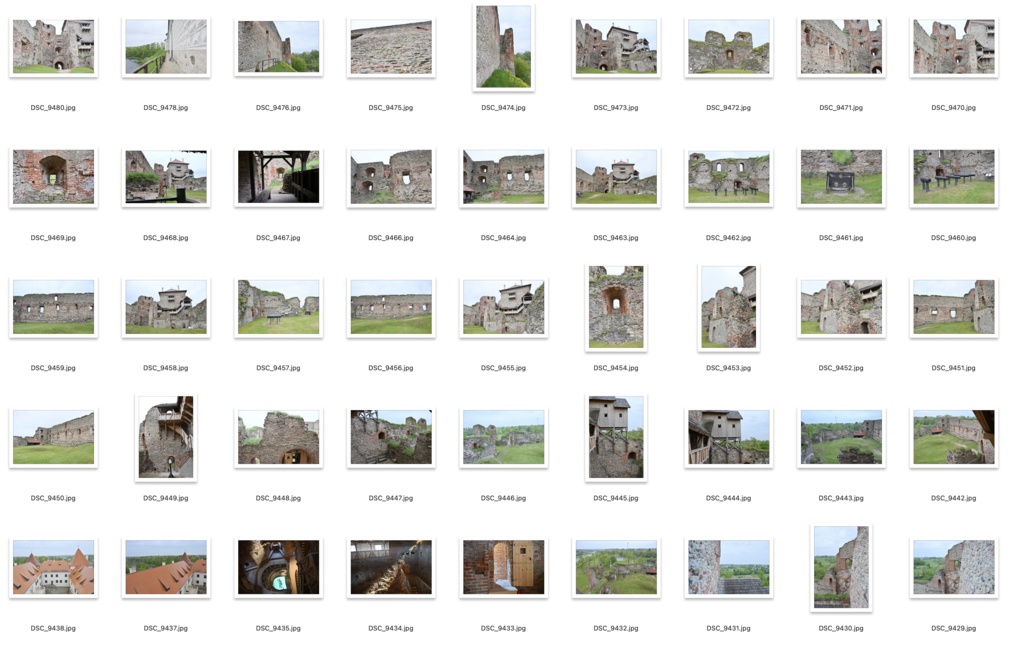Choose the DSC_9466.jpg thumbnail

click(391, 176)
